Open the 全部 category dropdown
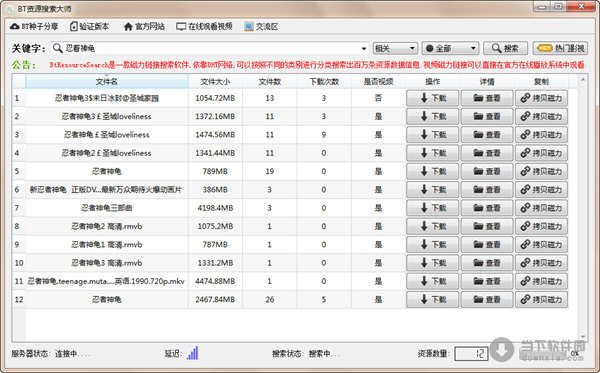 point(450,48)
